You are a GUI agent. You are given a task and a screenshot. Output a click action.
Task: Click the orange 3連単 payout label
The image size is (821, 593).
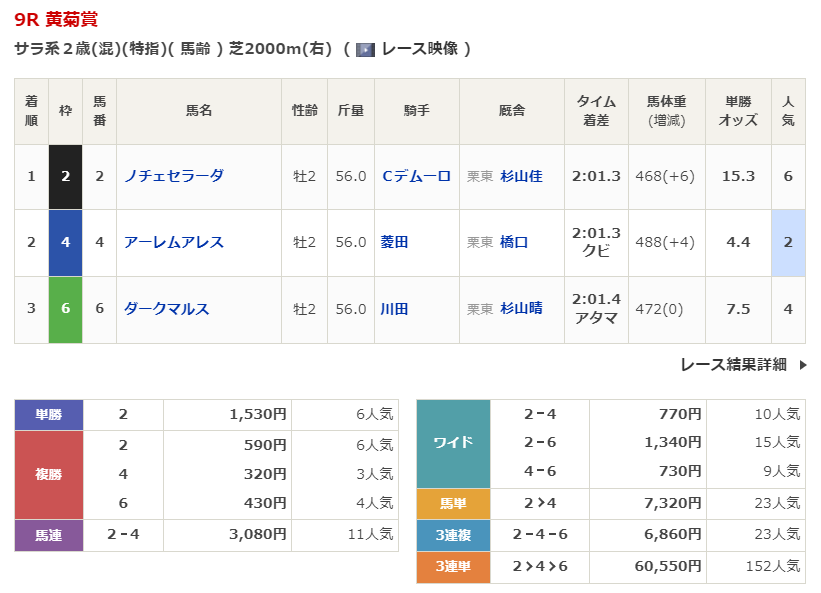point(453,567)
